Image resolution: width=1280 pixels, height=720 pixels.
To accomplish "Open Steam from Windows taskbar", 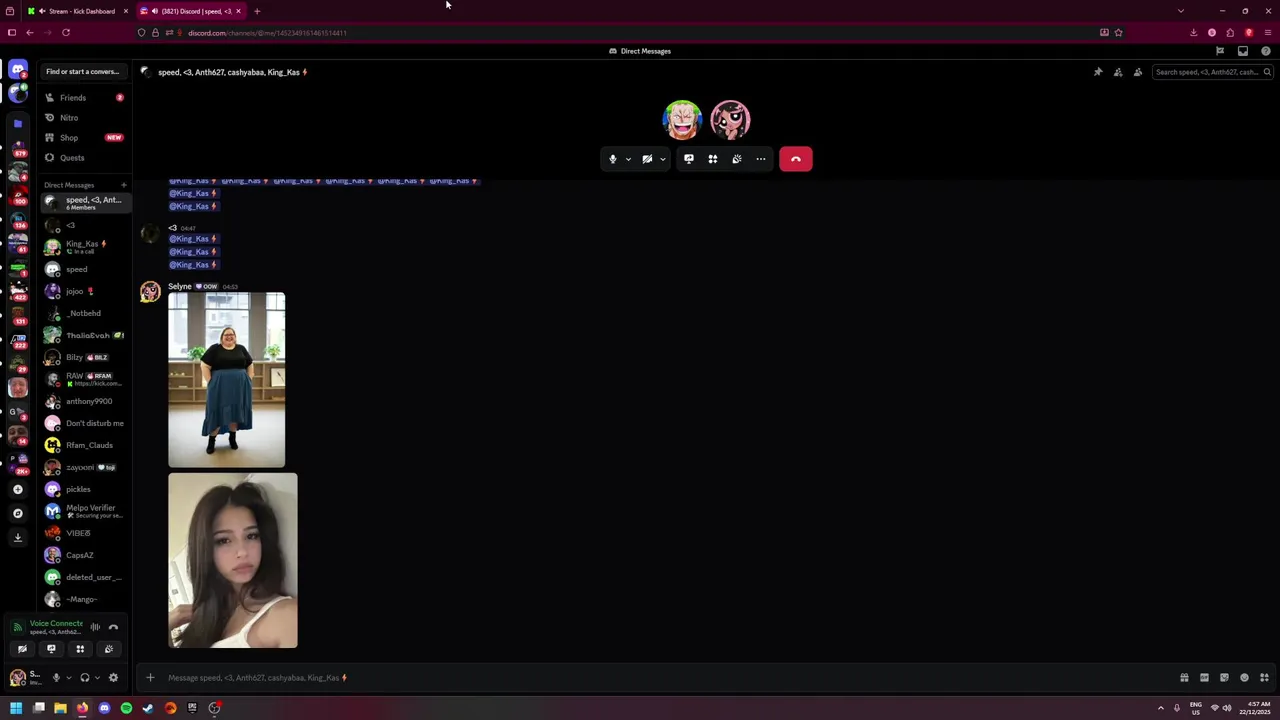I will point(148,708).
